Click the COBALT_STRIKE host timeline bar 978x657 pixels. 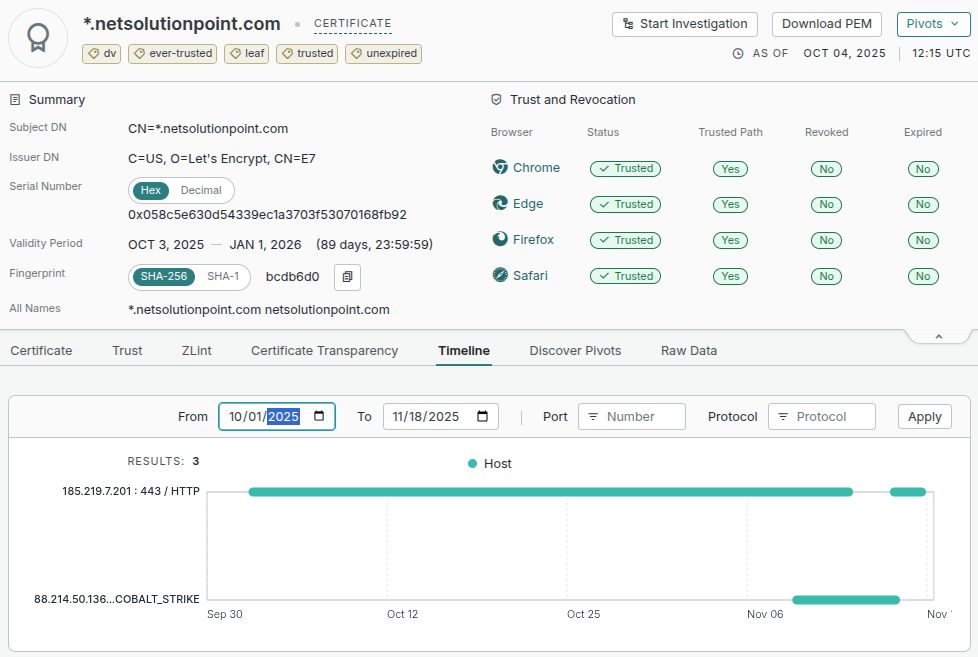click(x=846, y=600)
